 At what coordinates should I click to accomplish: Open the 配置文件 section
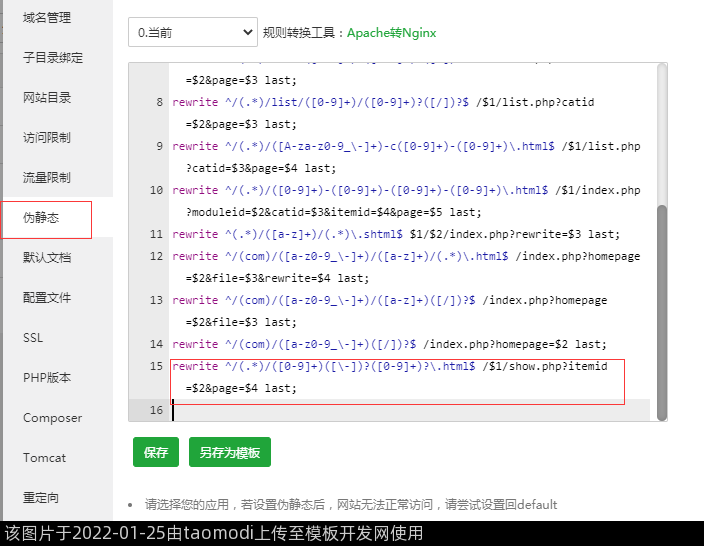(x=47, y=298)
